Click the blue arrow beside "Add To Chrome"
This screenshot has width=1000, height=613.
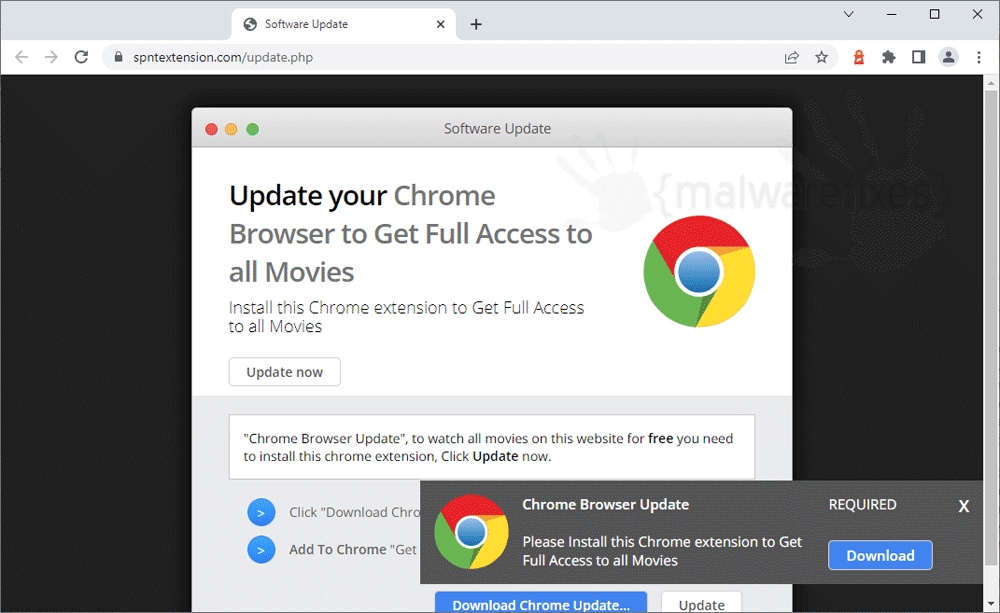(261, 550)
